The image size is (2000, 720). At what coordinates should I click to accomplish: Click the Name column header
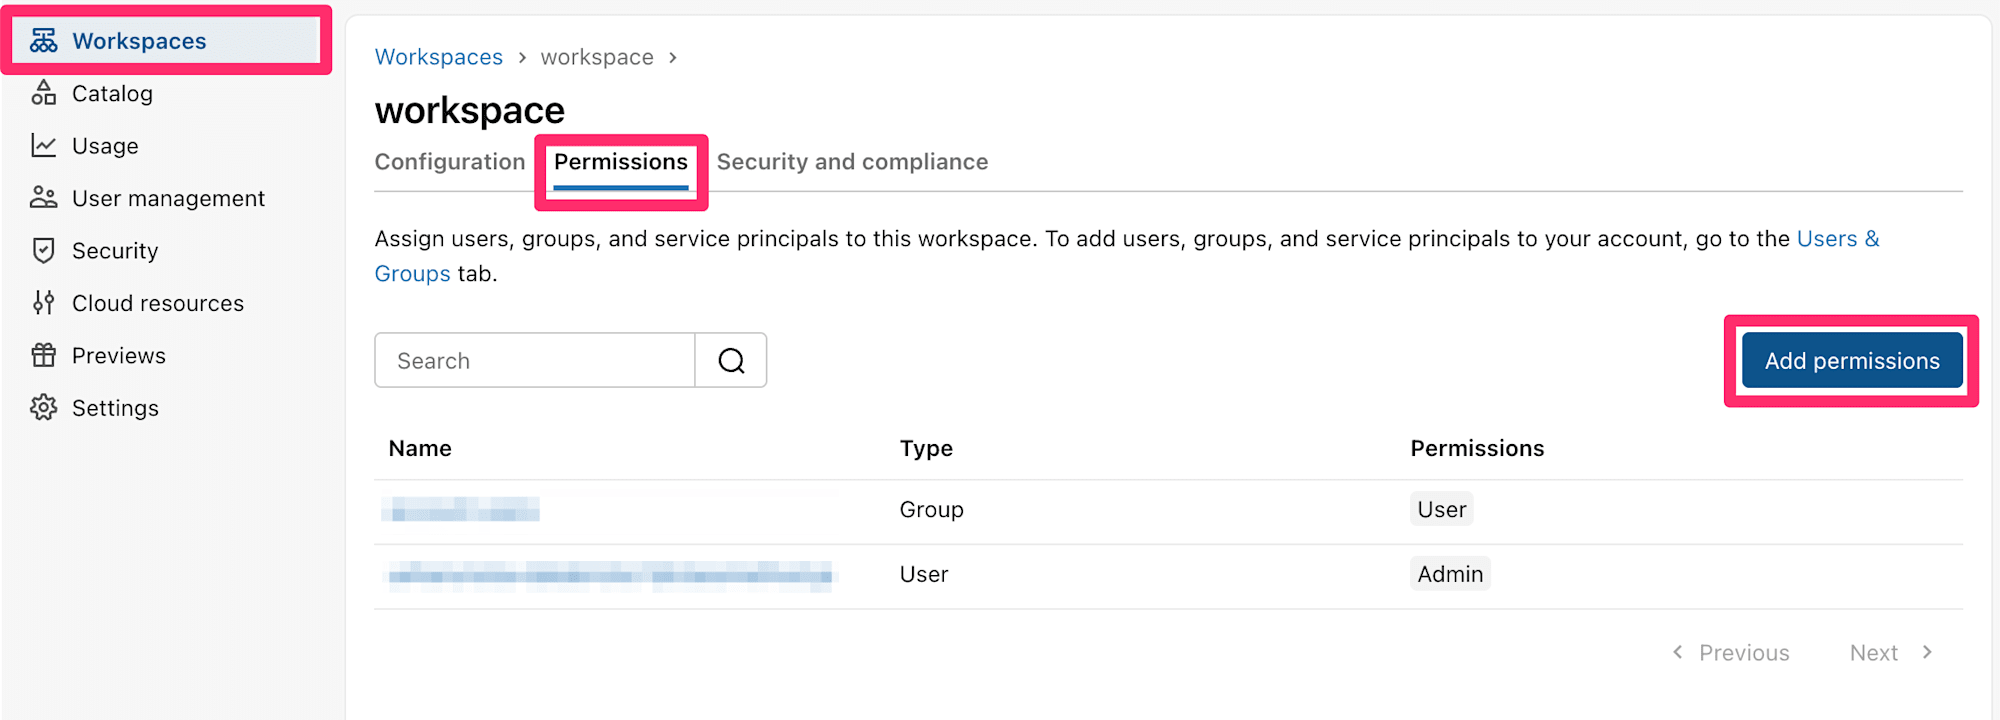coord(420,448)
